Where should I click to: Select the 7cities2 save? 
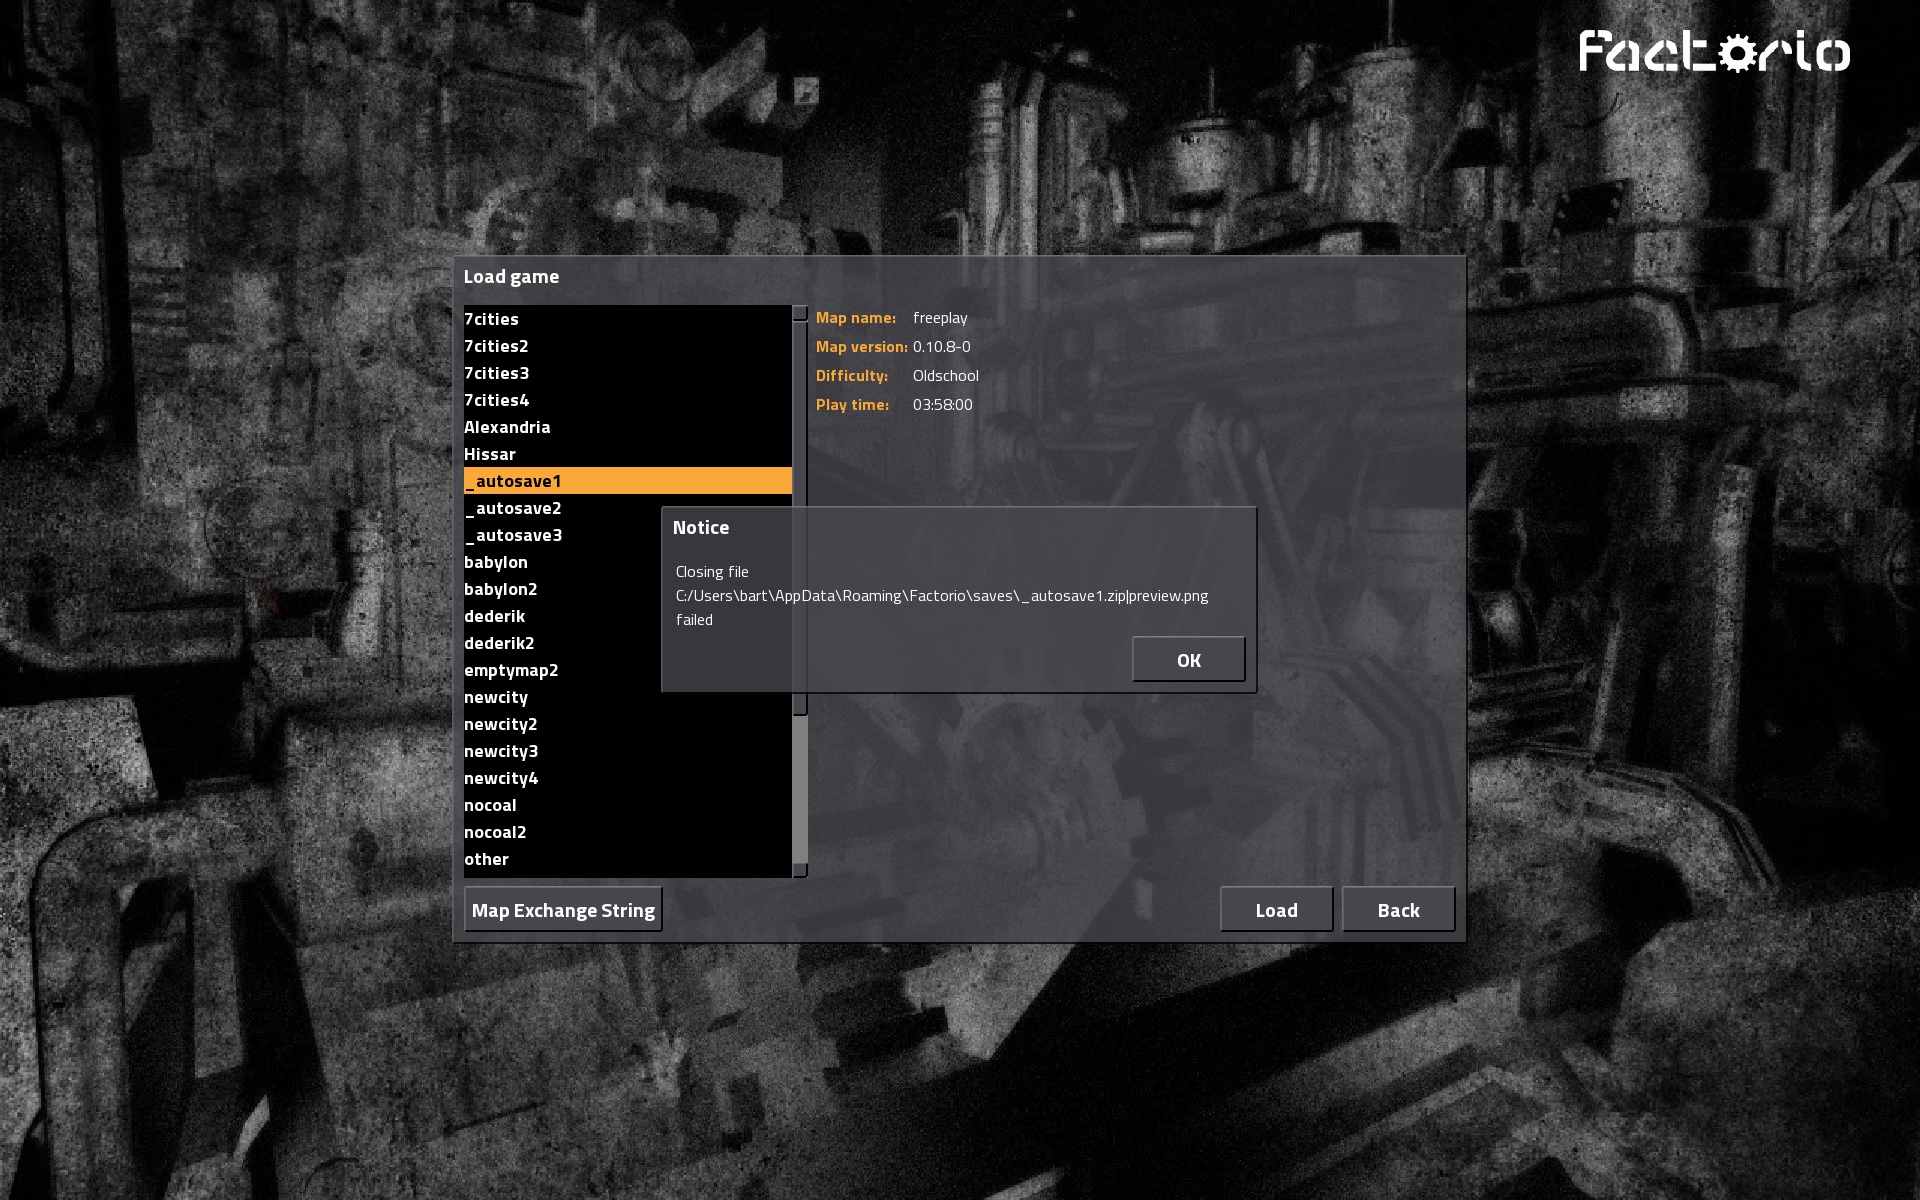pos(628,346)
